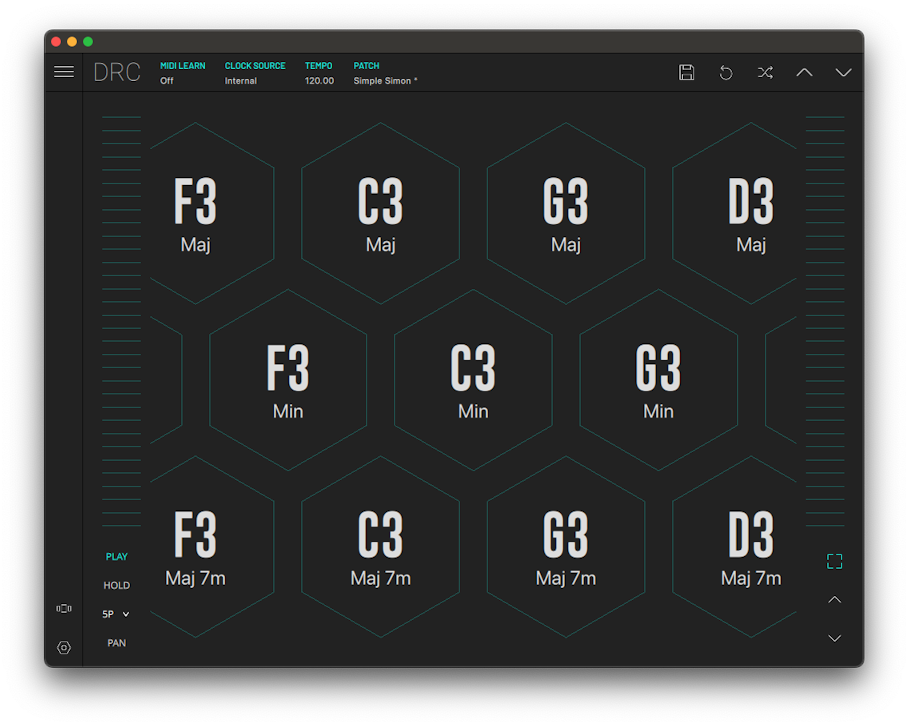Toggle PLAY mode
Screen dimensions: 908x726
[117, 557]
